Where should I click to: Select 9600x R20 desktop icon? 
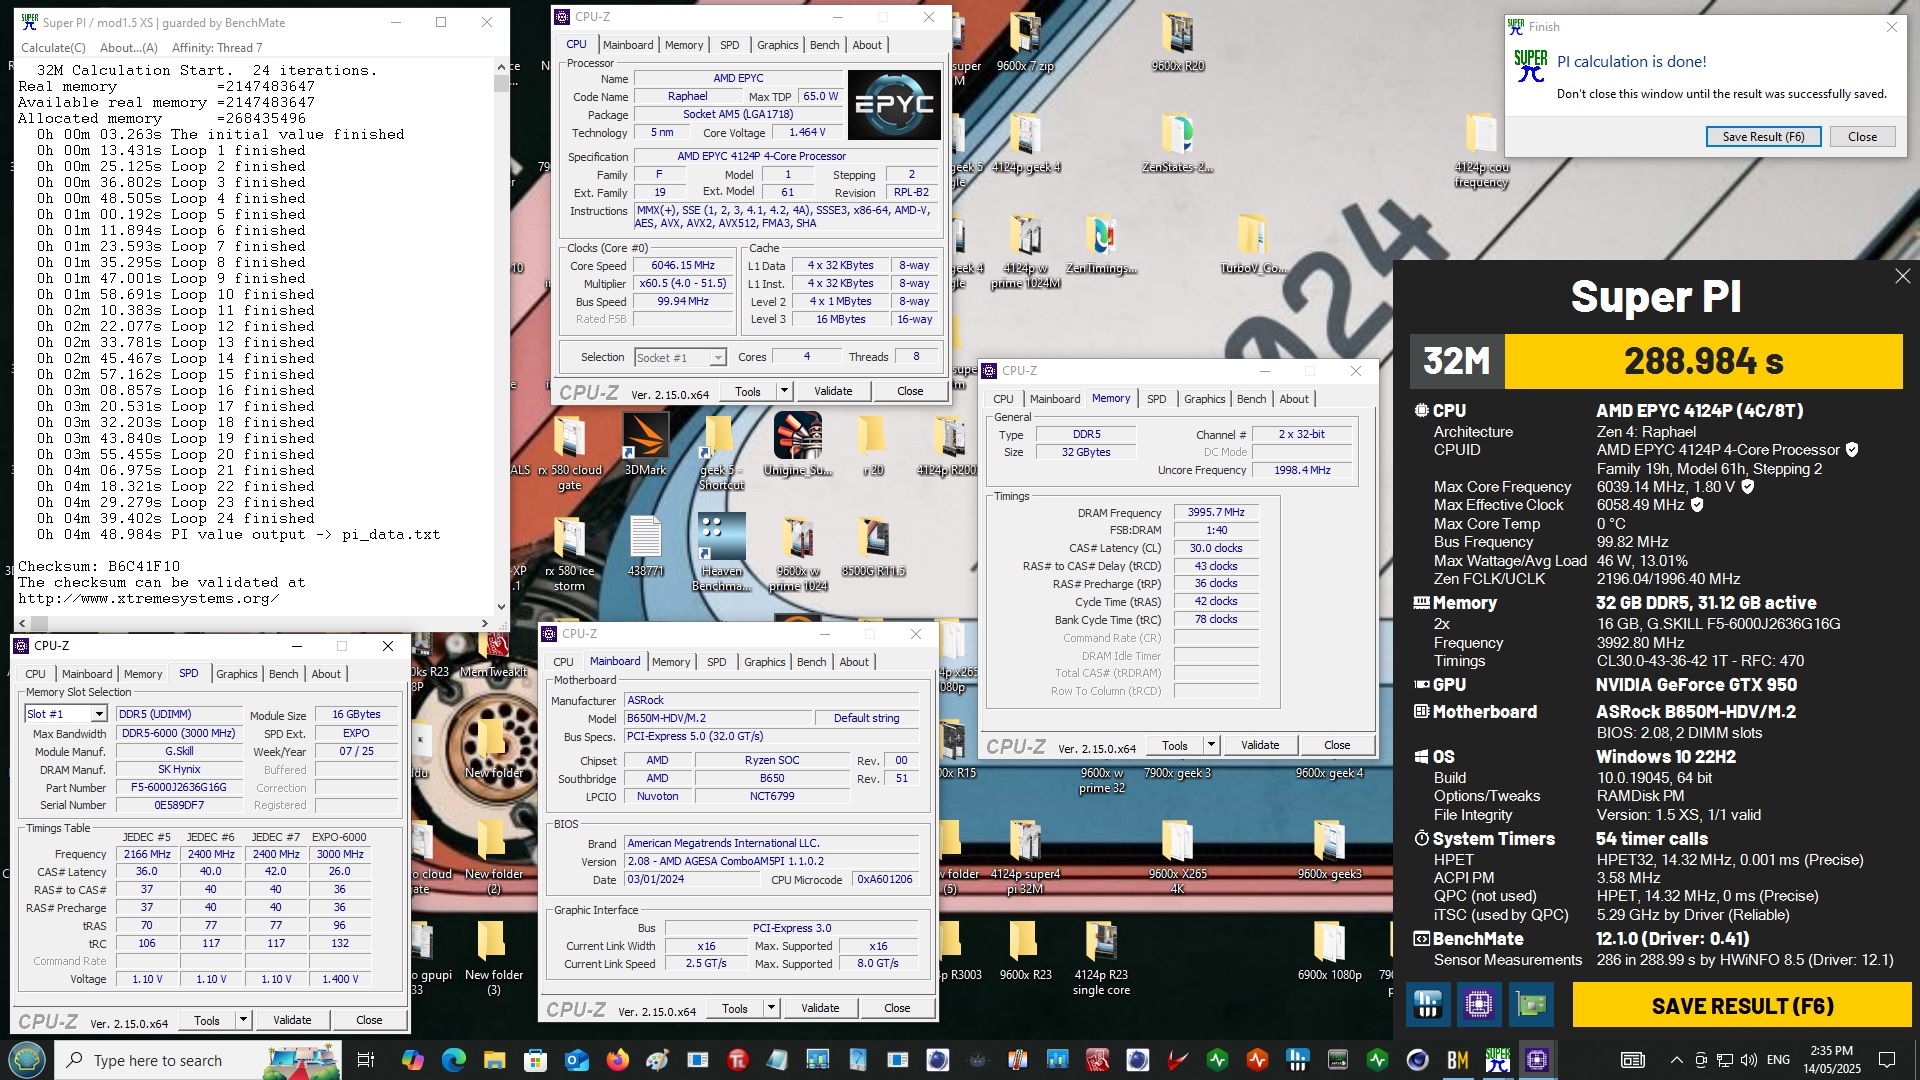tap(1178, 43)
